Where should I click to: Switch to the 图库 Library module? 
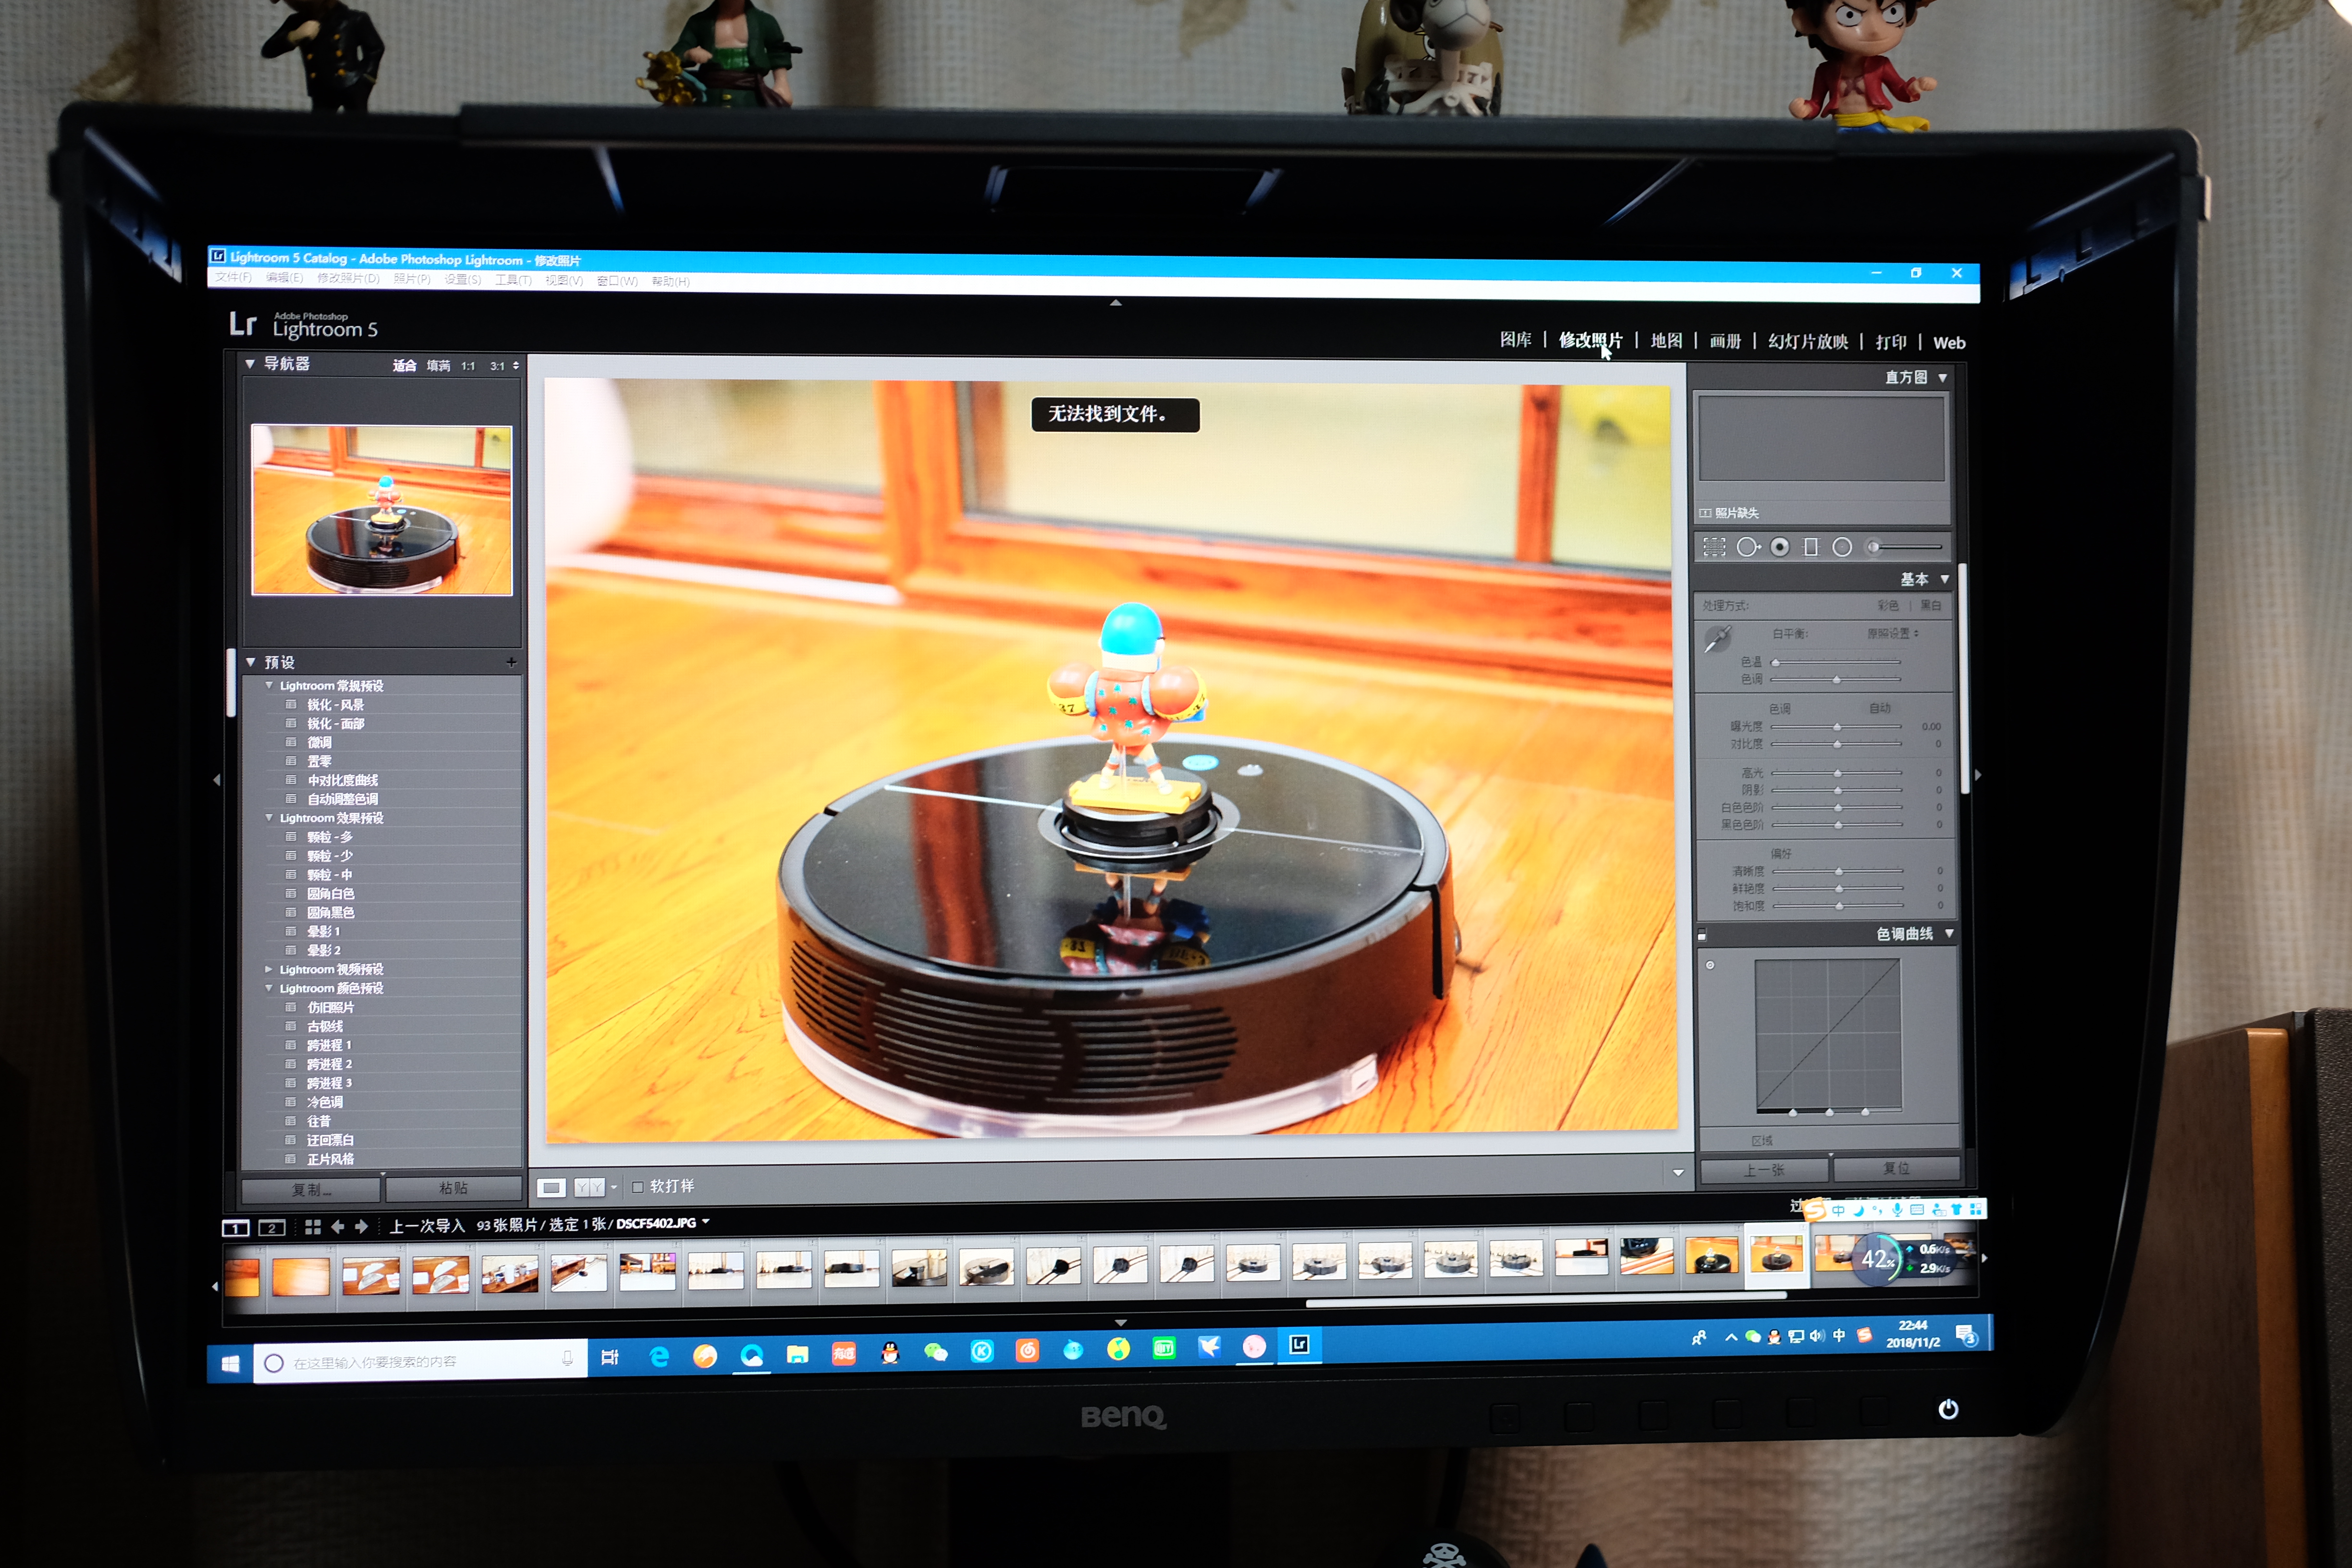[x=1515, y=340]
